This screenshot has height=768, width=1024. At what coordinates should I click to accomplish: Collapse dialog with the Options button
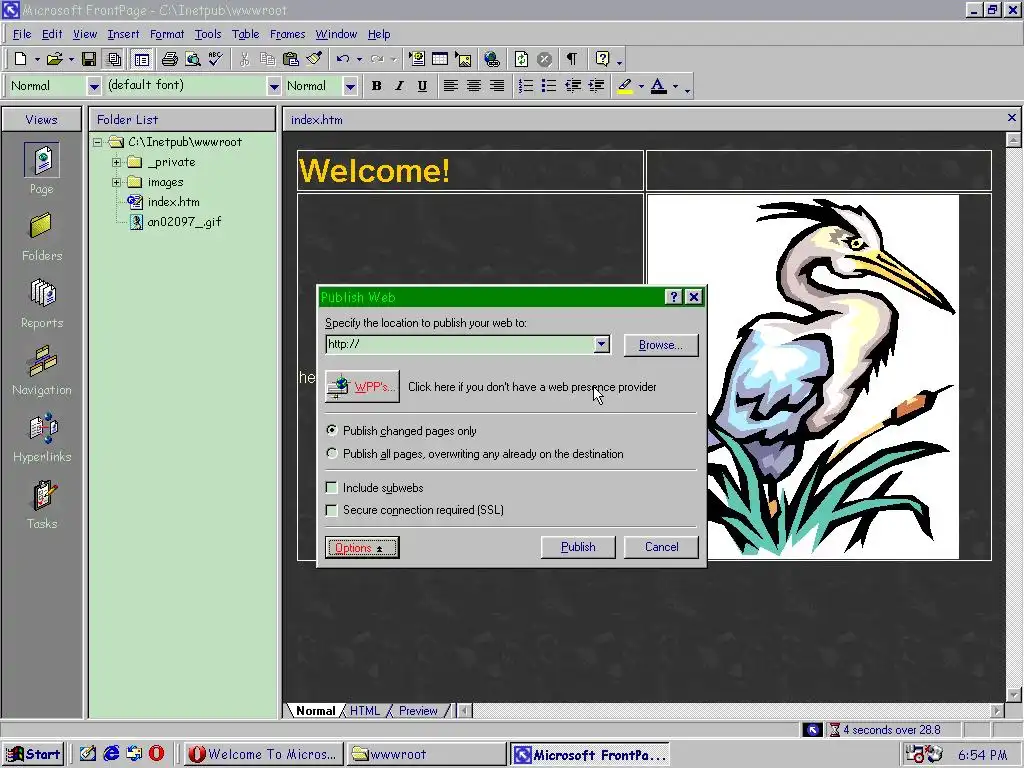click(362, 548)
